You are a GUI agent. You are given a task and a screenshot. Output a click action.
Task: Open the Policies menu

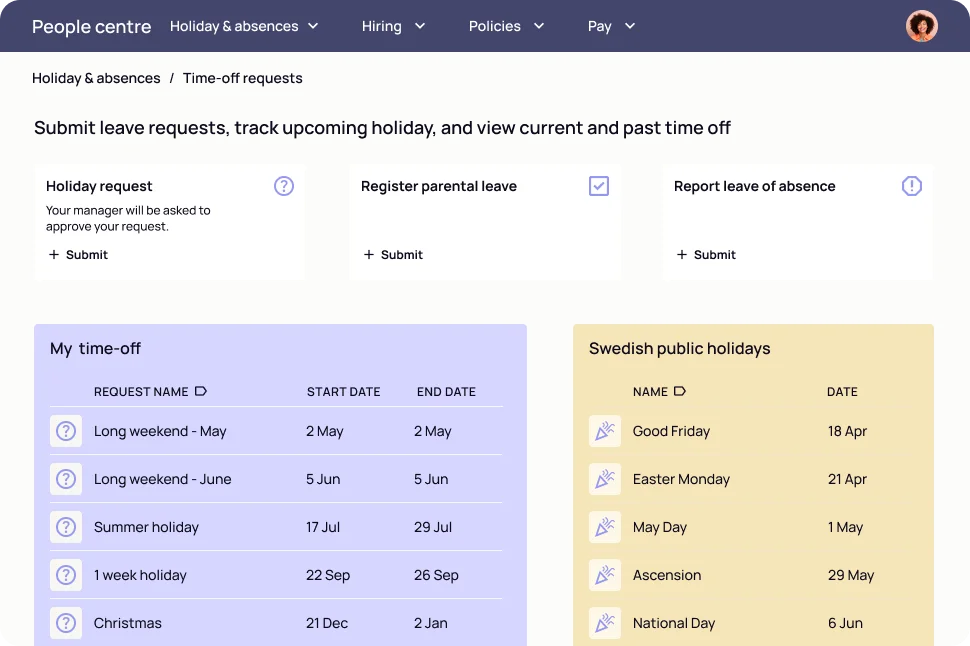pos(507,26)
